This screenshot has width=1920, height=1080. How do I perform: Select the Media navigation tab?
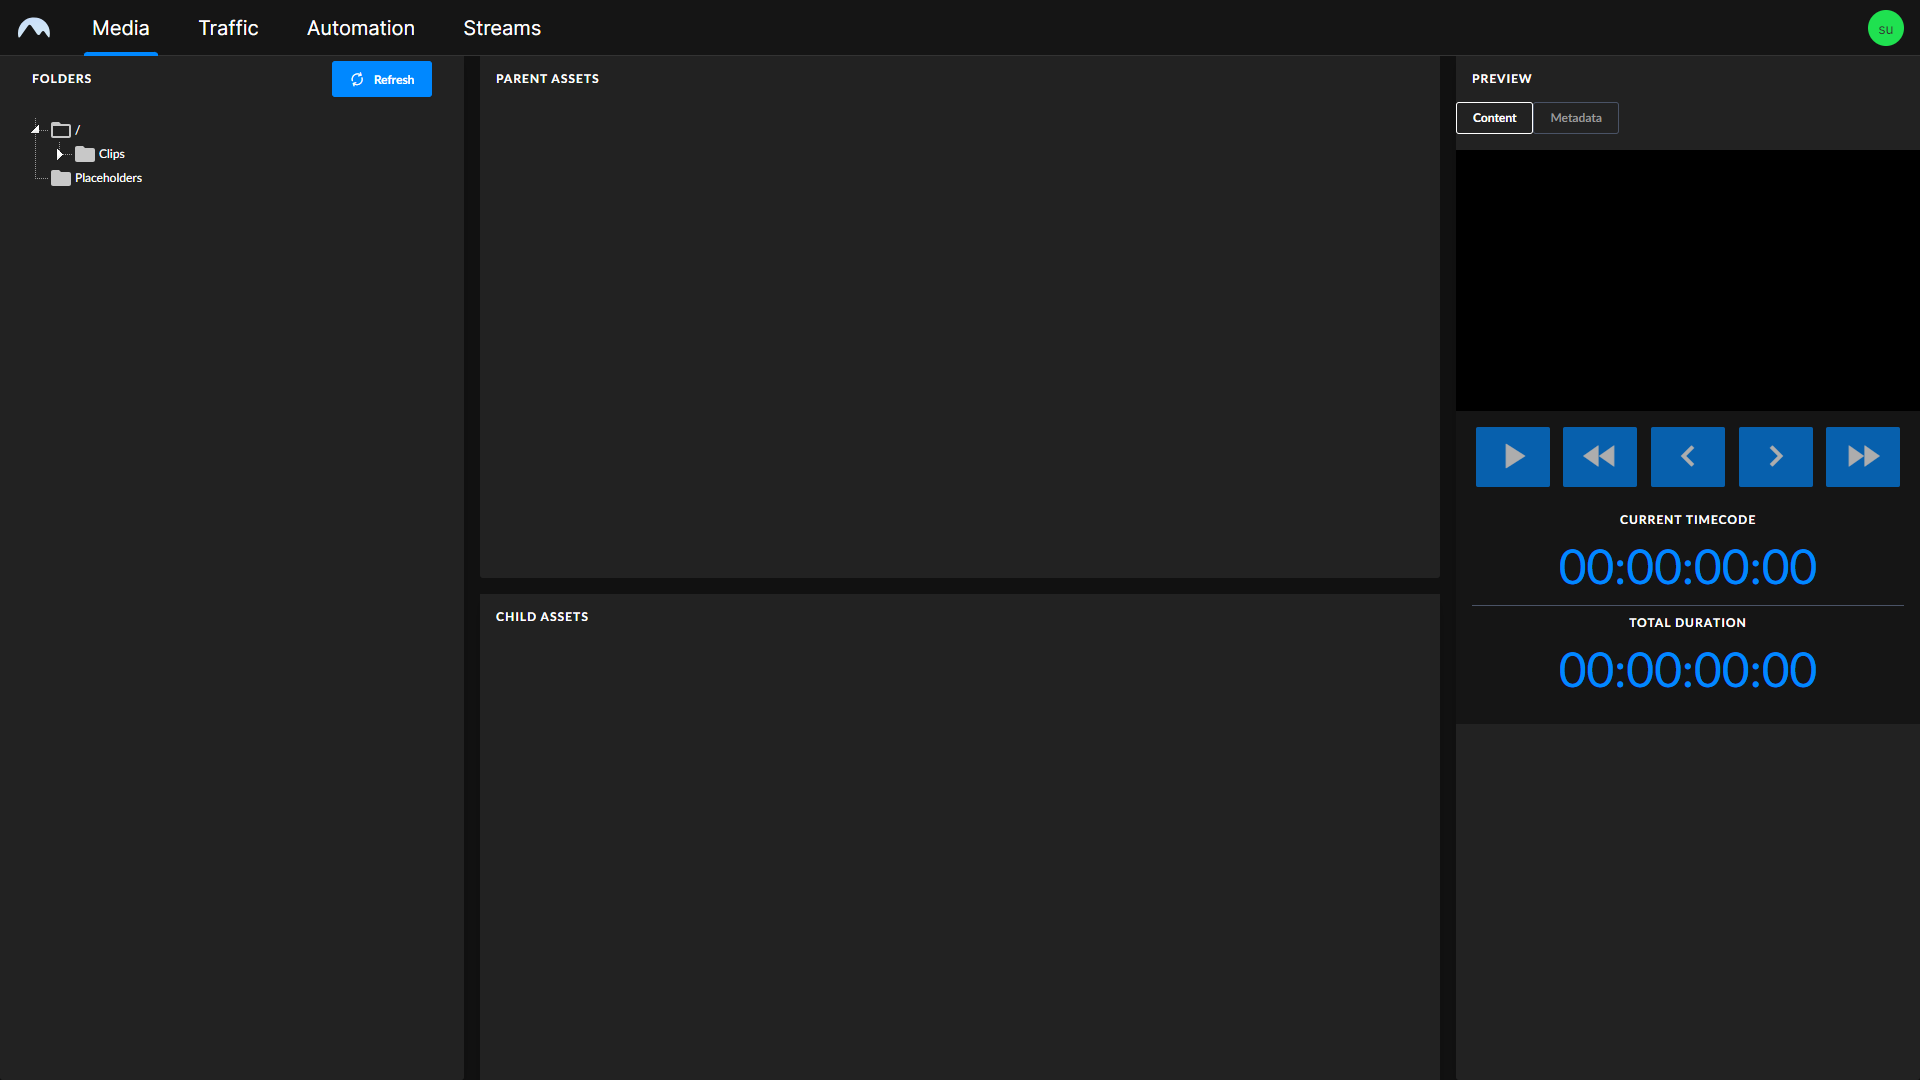[x=121, y=28]
